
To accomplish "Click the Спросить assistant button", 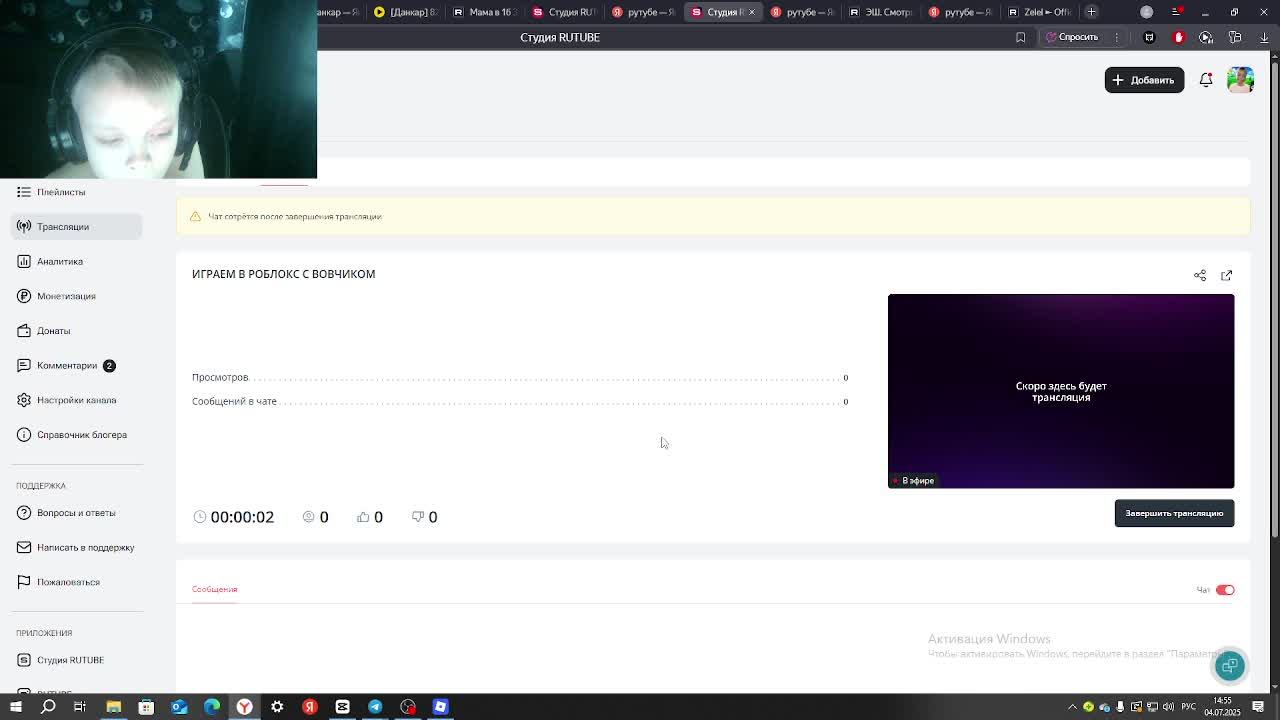I will pos(1071,37).
